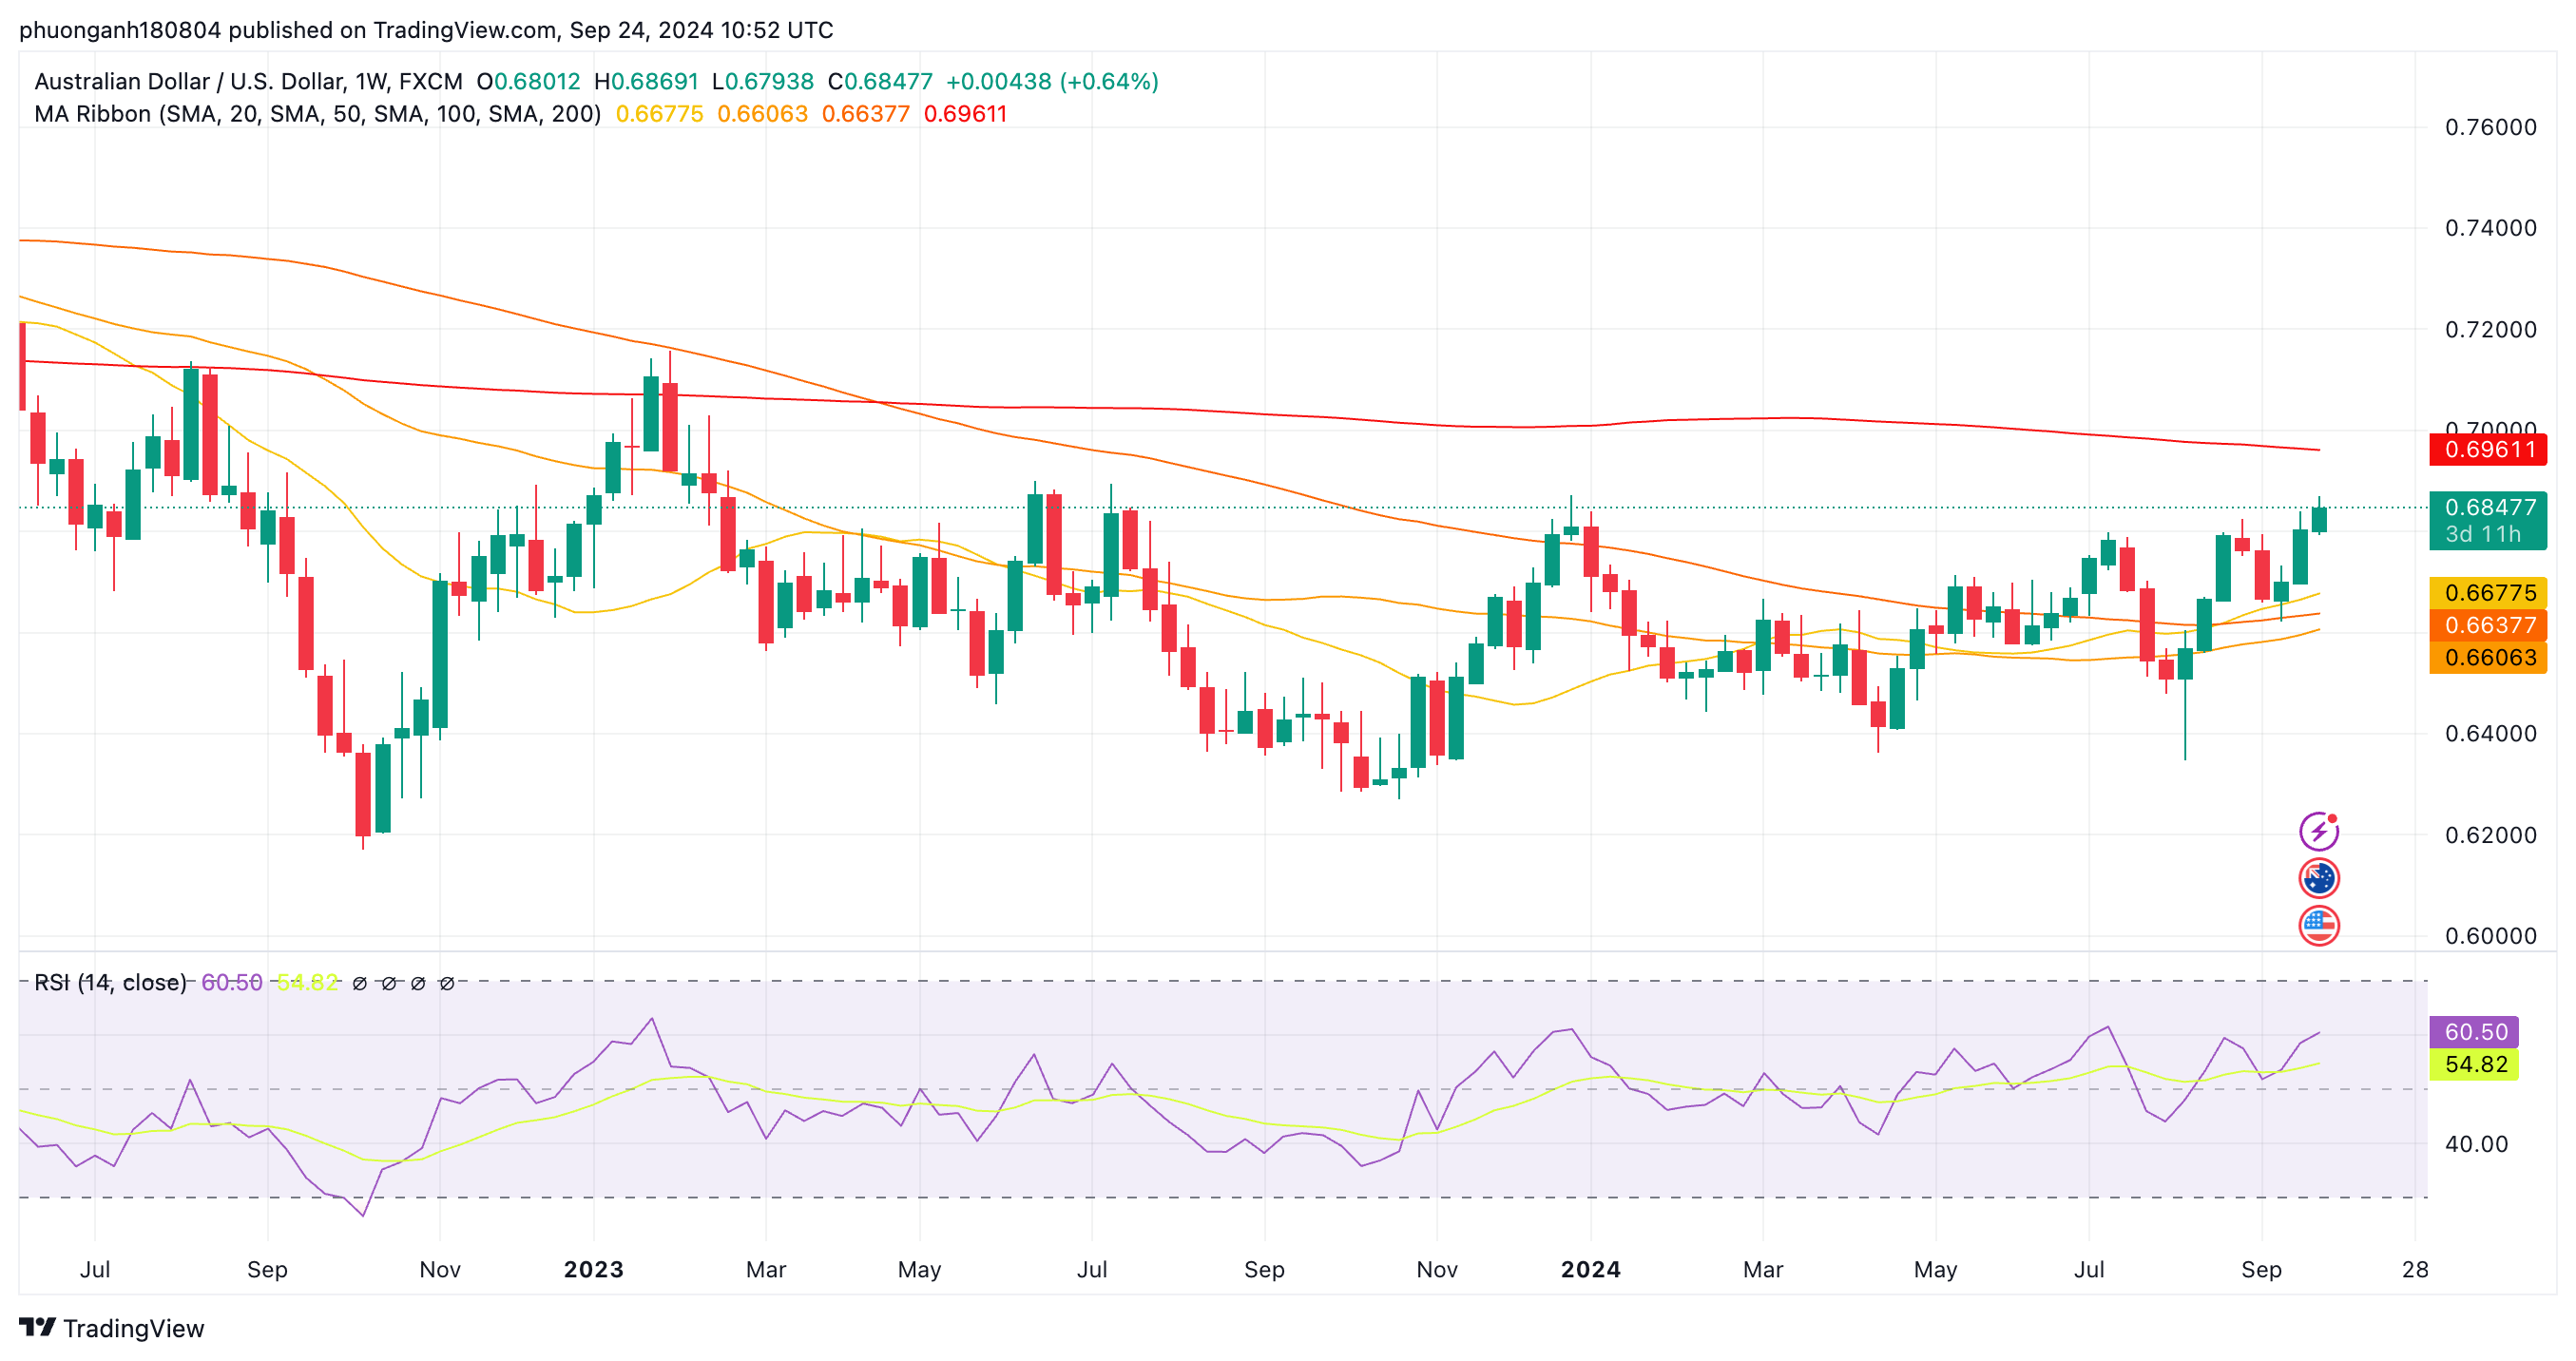Click the orange 0.66063 price scale label
This screenshot has width=2576, height=1361.
coord(2488,657)
